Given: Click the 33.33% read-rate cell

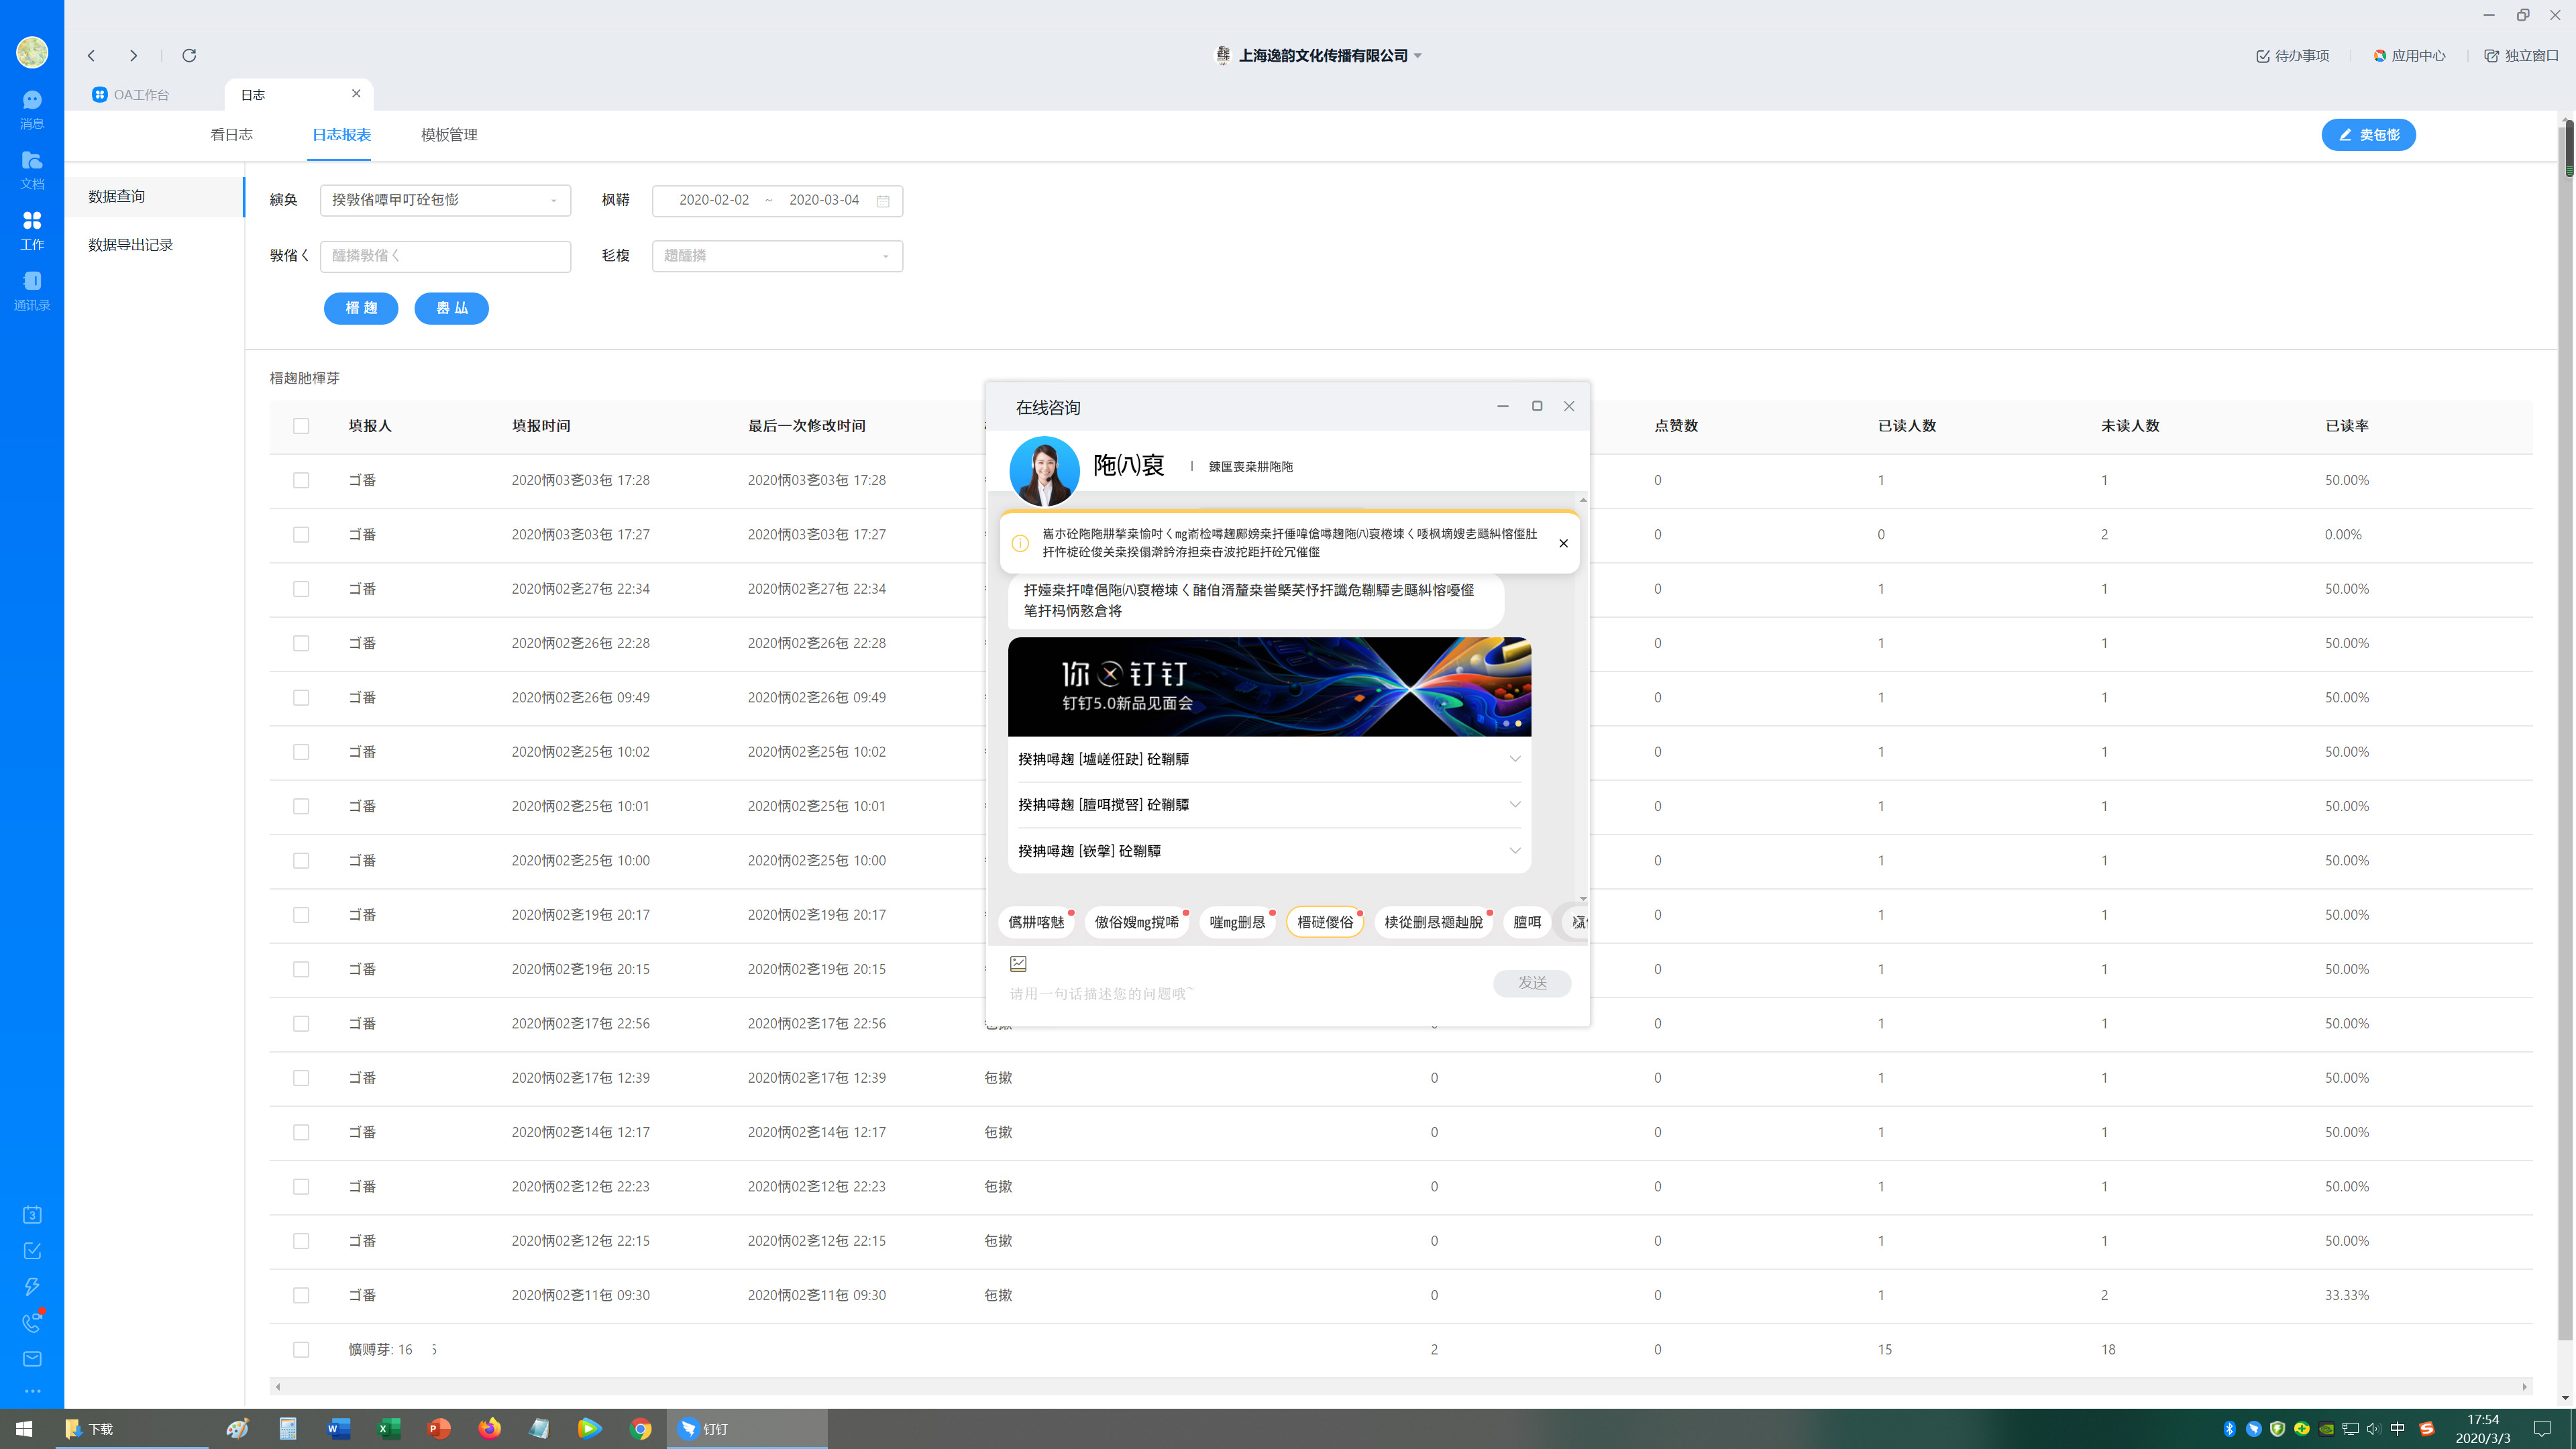Looking at the screenshot, I should coord(2346,1295).
